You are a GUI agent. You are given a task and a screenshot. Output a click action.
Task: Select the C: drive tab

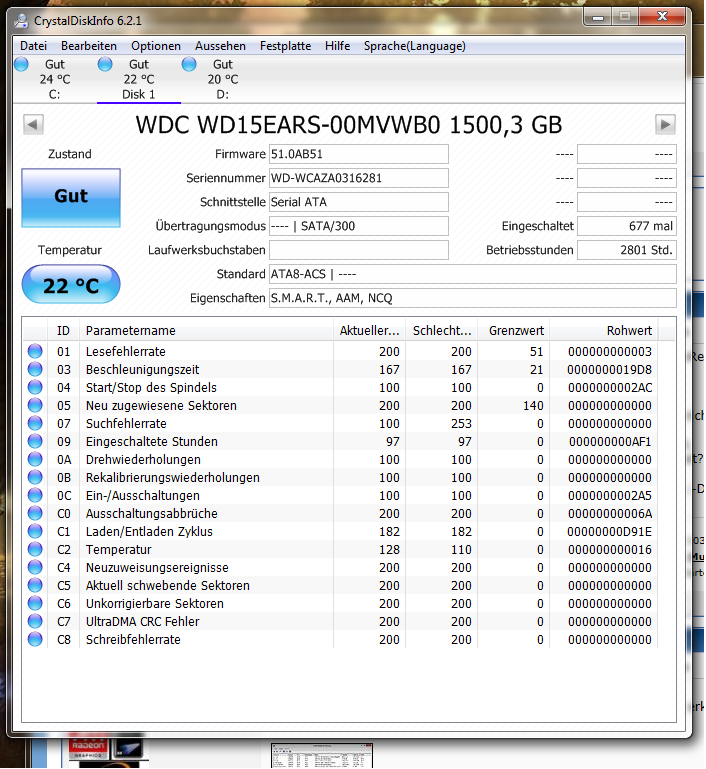(54, 79)
